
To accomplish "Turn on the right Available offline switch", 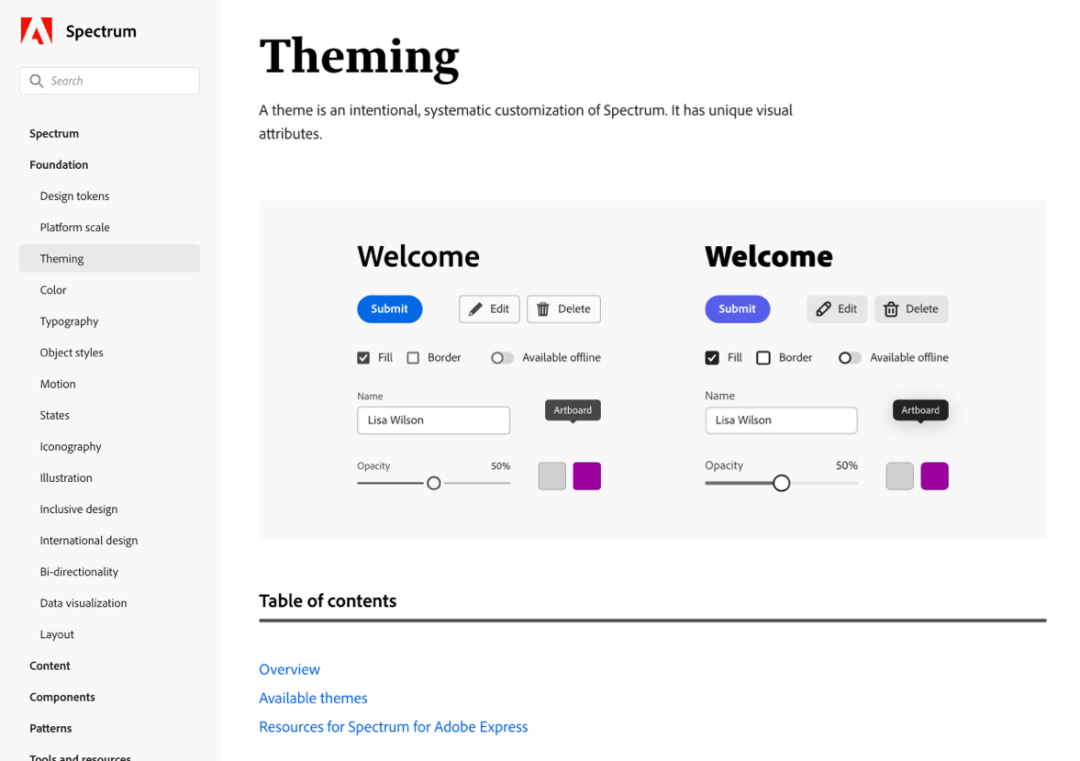I will [849, 358].
